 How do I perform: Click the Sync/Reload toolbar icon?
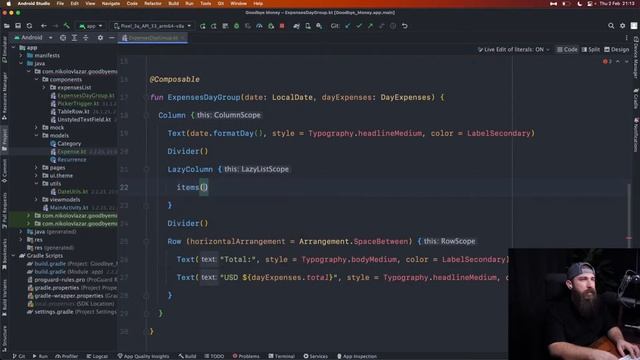click(x=29, y=26)
